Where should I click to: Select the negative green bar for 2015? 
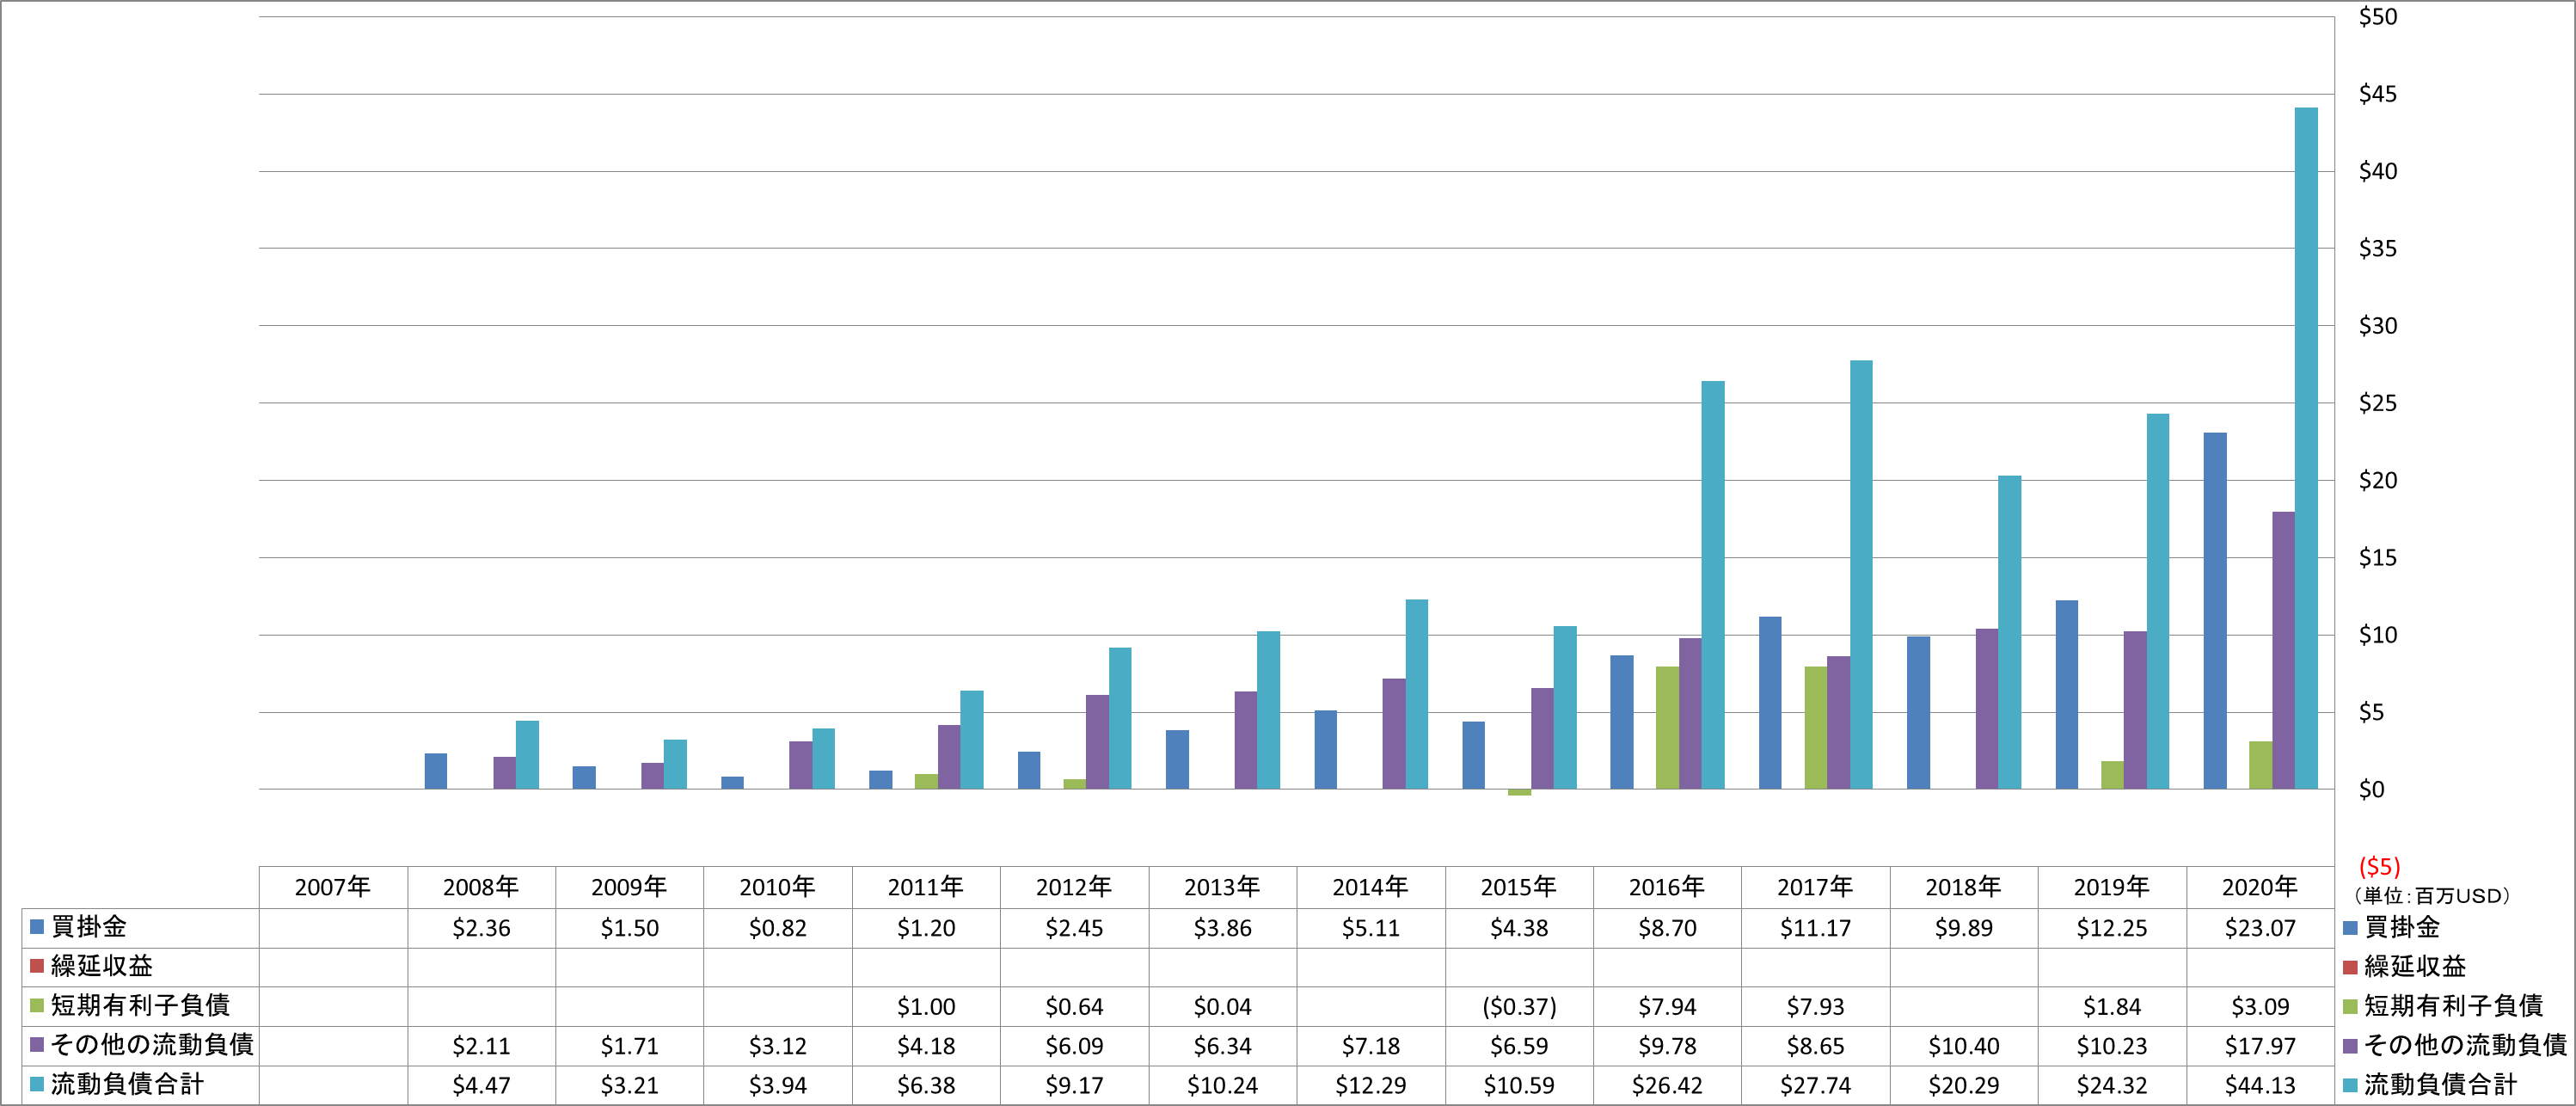(x=1519, y=792)
